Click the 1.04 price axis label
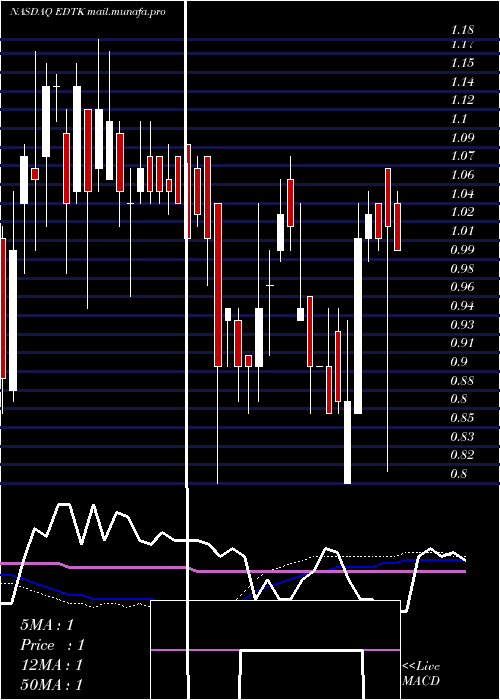Viewport: 500px width, 700px height. (x=462, y=194)
